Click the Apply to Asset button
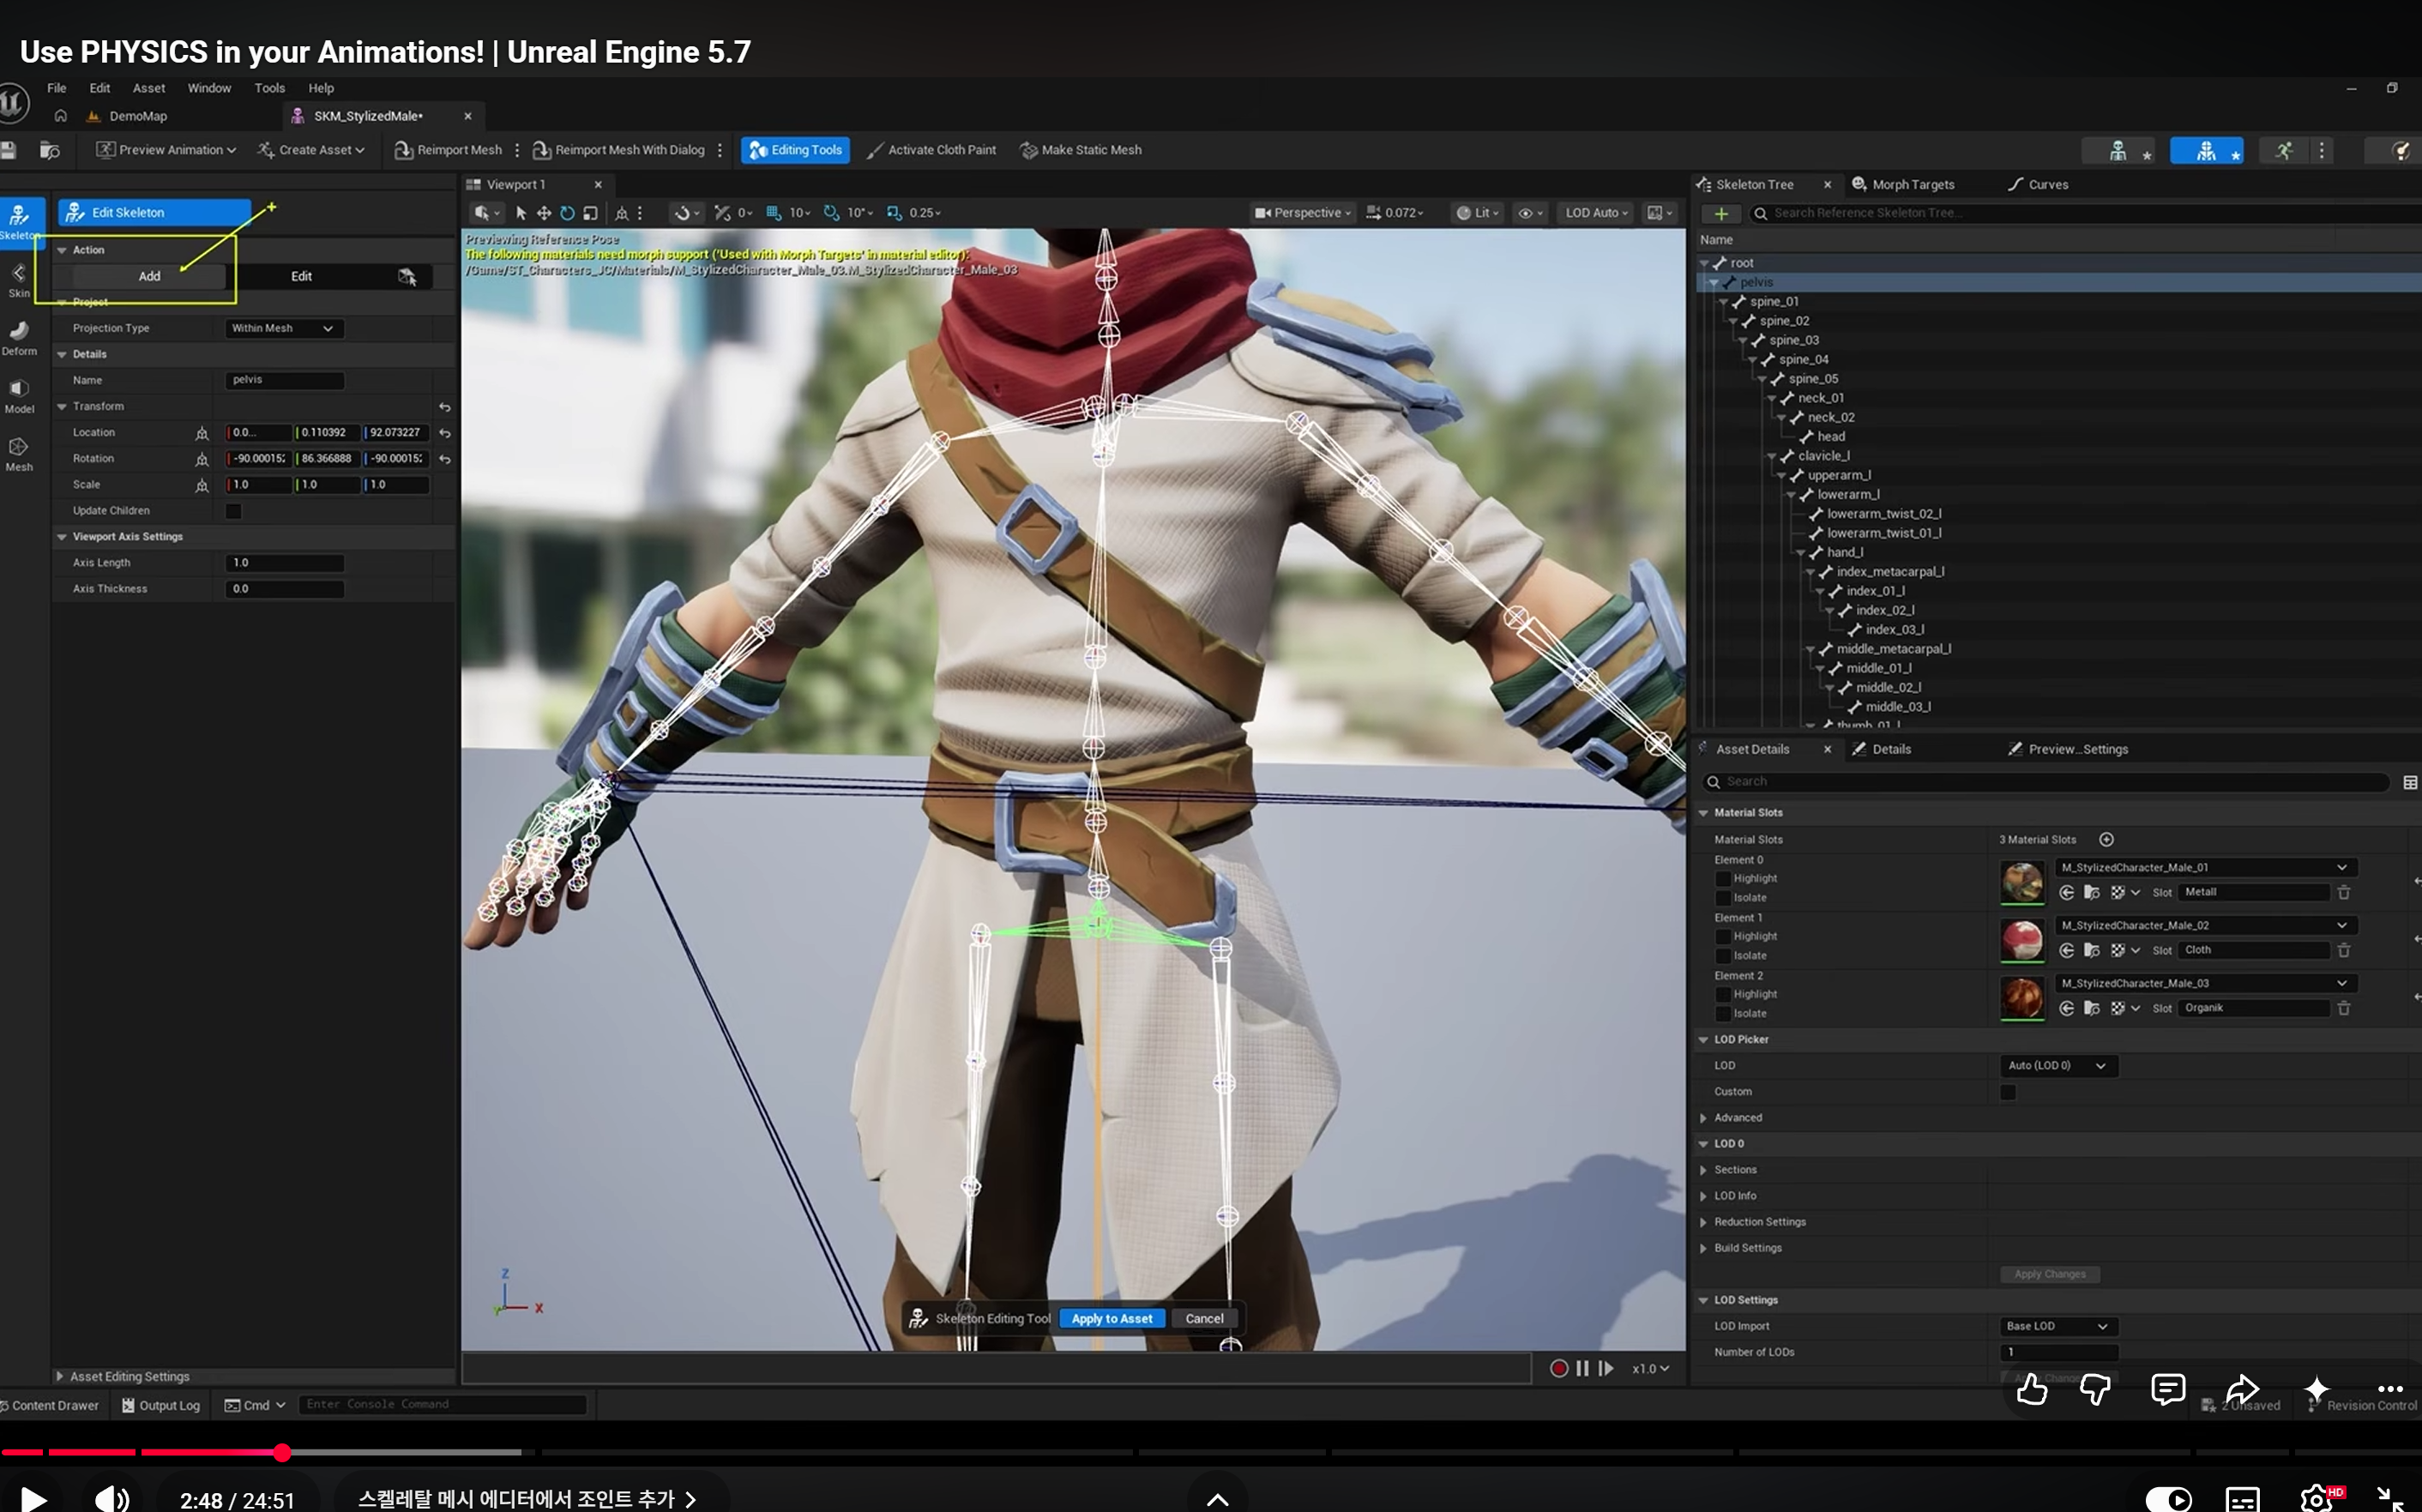 click(1112, 1319)
